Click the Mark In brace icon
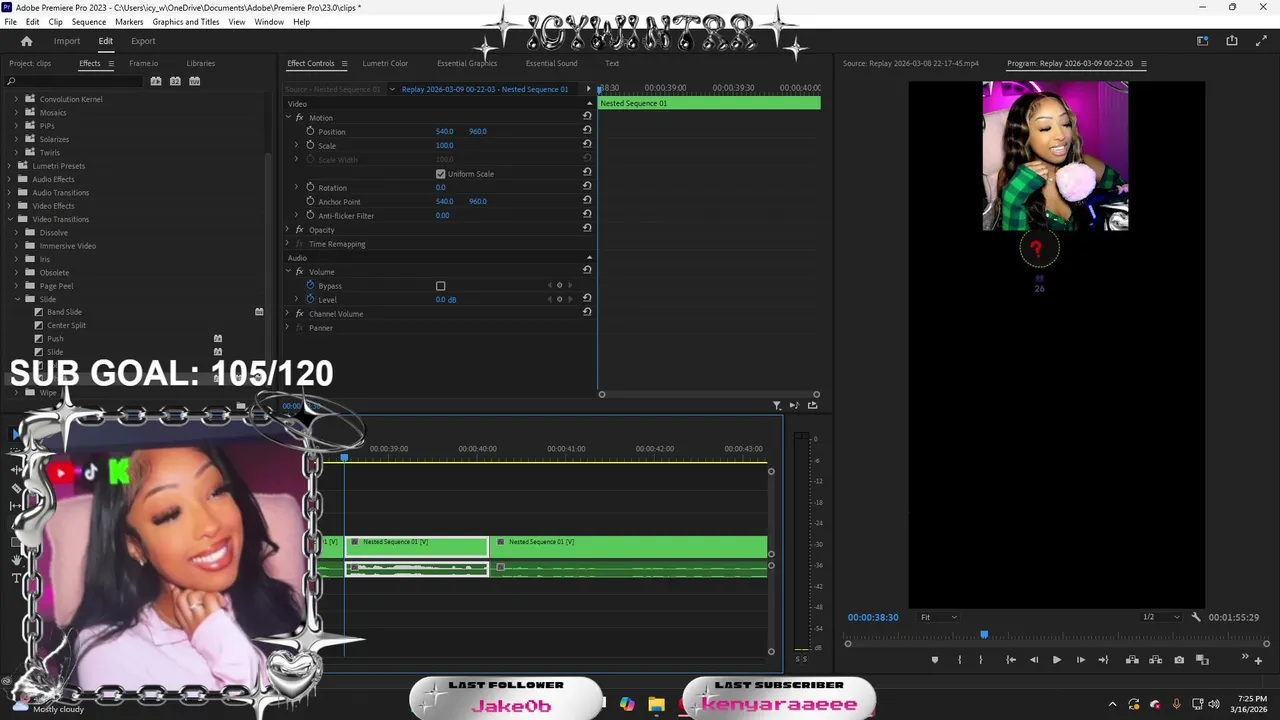The height and width of the screenshot is (720, 1280). pos(959,660)
